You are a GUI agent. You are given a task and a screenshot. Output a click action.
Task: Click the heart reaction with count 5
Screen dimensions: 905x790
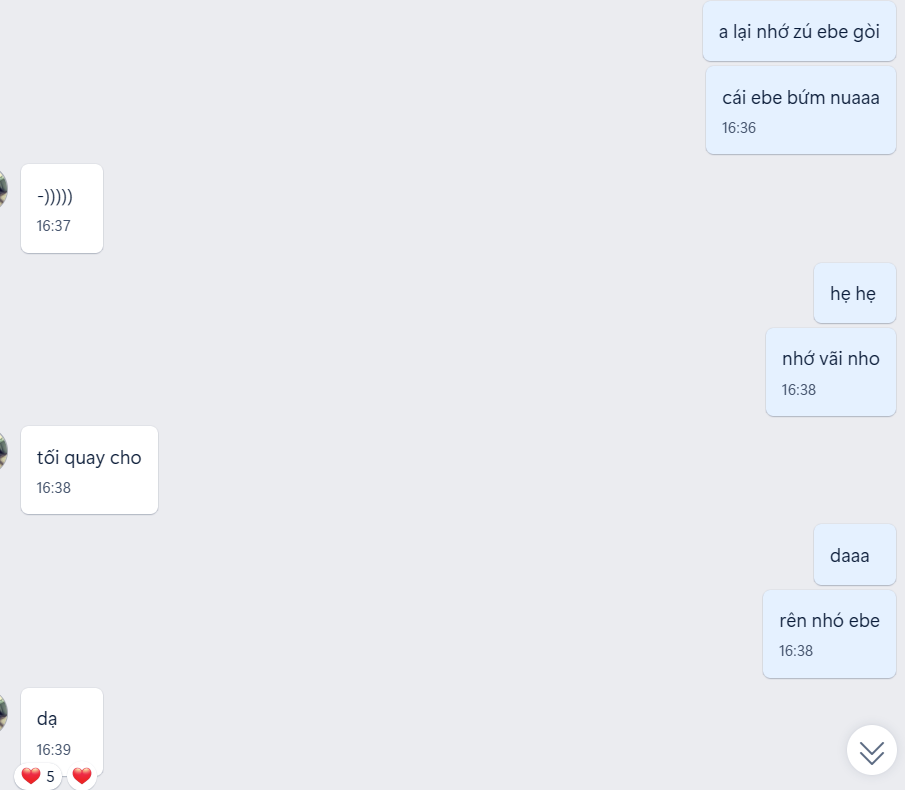[38, 776]
